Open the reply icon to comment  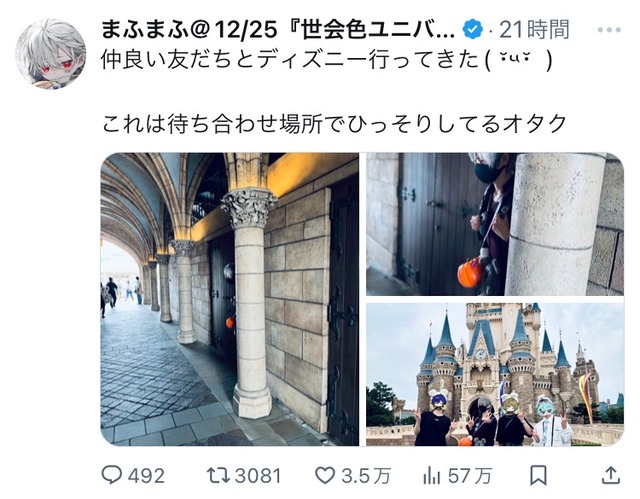111,475
